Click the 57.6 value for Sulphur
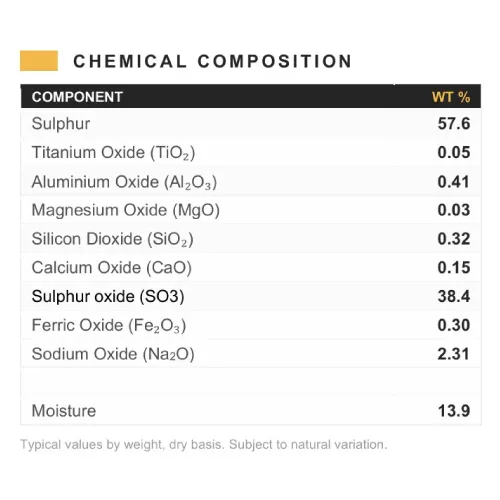The width and height of the screenshot is (500, 500). click(454, 124)
